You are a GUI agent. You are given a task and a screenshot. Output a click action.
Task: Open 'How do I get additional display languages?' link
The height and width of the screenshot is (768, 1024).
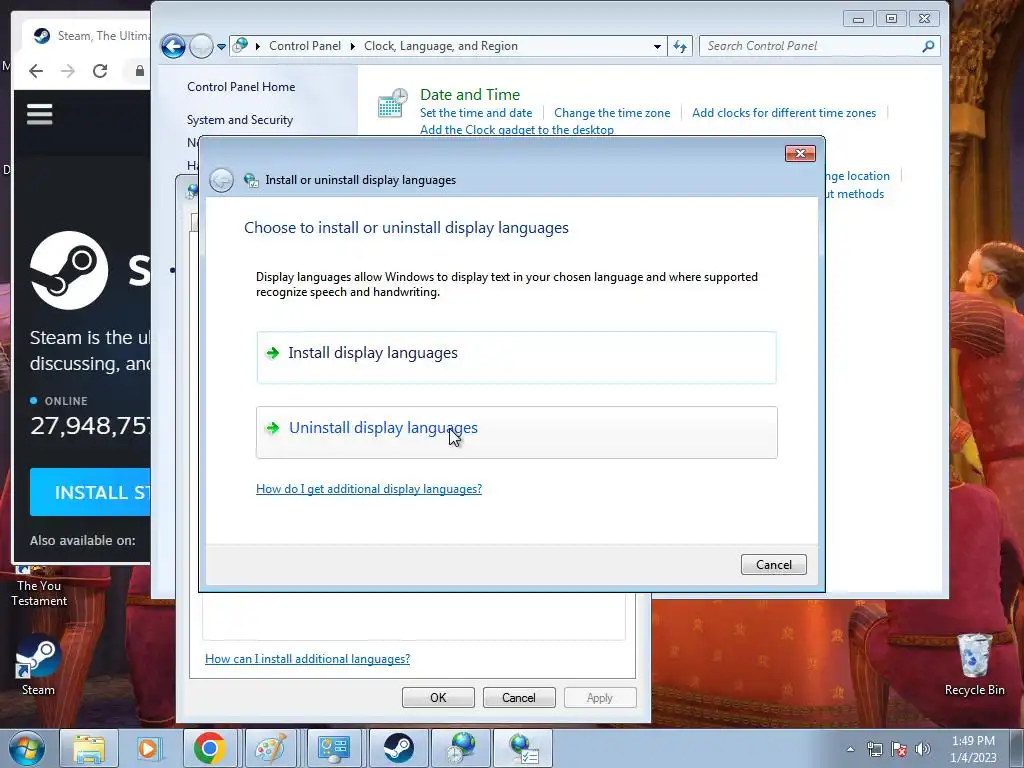[369, 489]
